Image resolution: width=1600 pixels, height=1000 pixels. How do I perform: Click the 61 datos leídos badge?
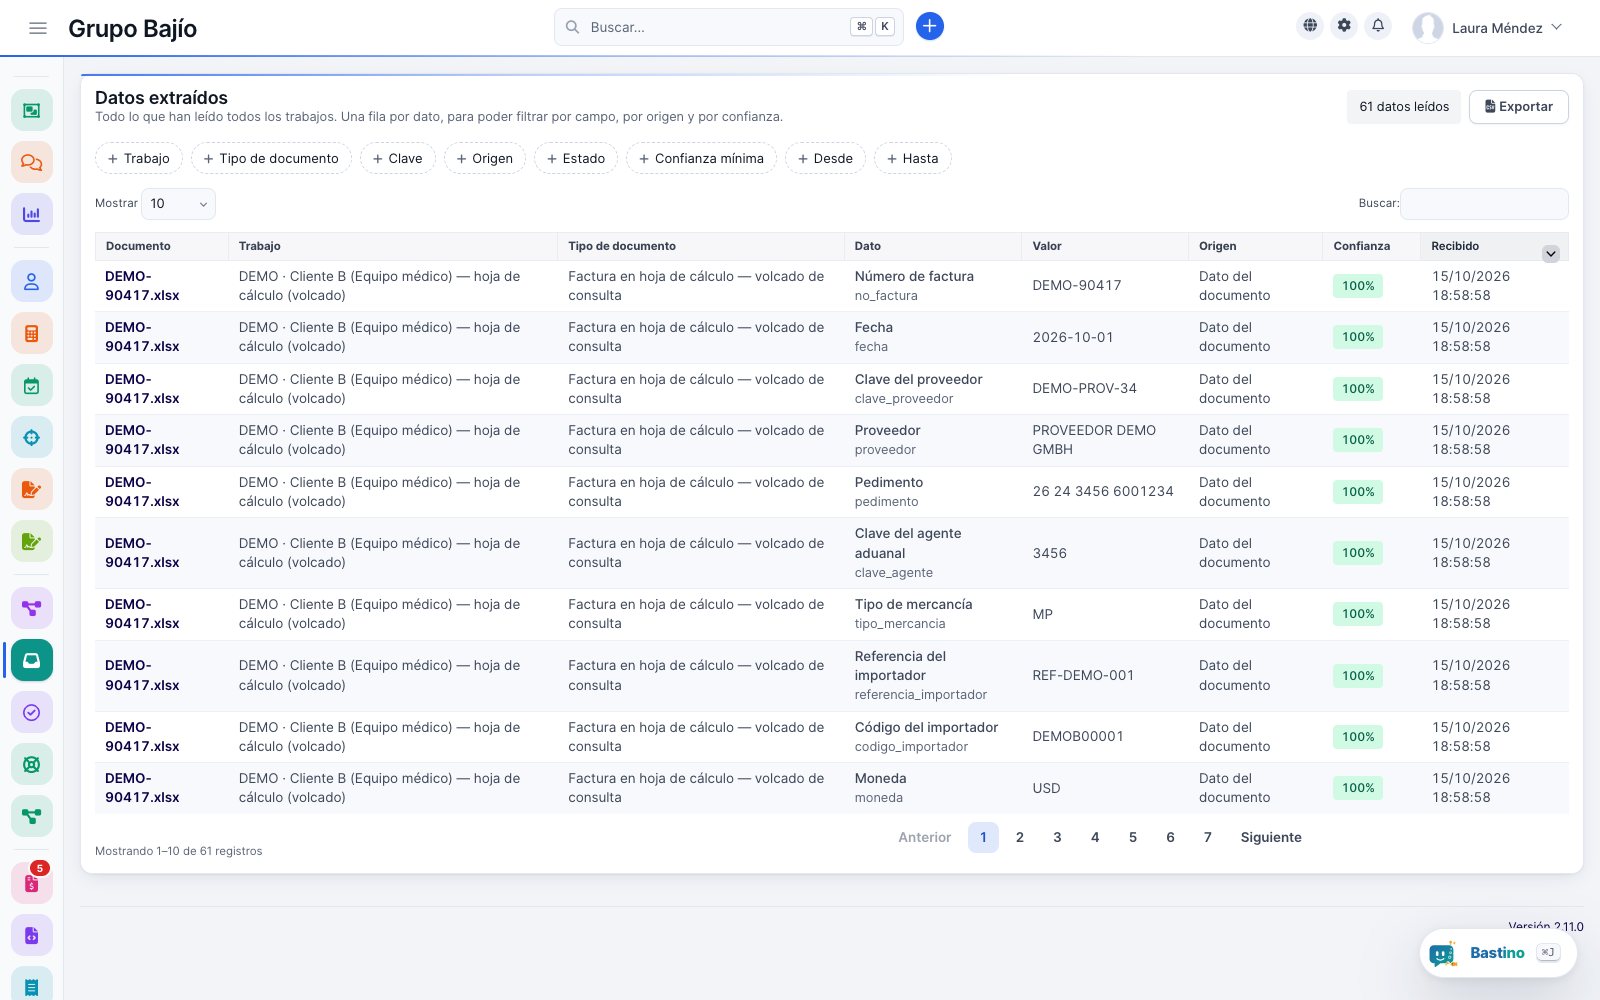[1404, 107]
